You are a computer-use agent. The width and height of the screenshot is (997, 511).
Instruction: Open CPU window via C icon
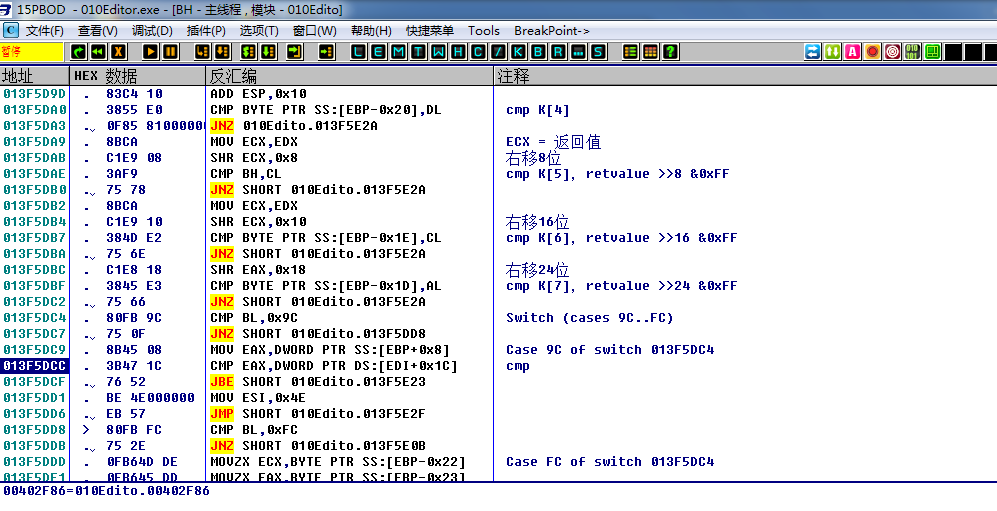pyautogui.click(x=478, y=52)
